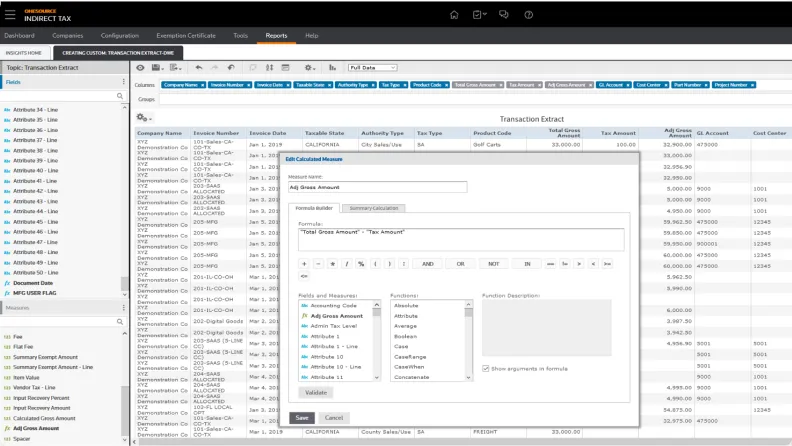The height and width of the screenshot is (446, 792).
Task: Select Average in the Functions list
Action: 405,326
